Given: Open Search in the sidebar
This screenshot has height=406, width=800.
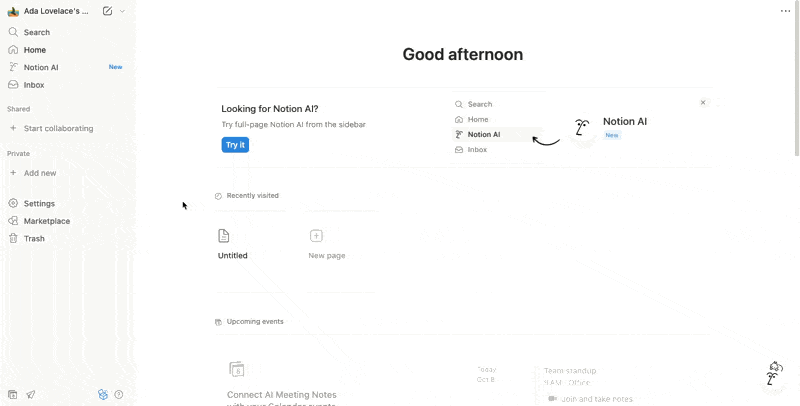Looking at the screenshot, I should click(x=37, y=32).
